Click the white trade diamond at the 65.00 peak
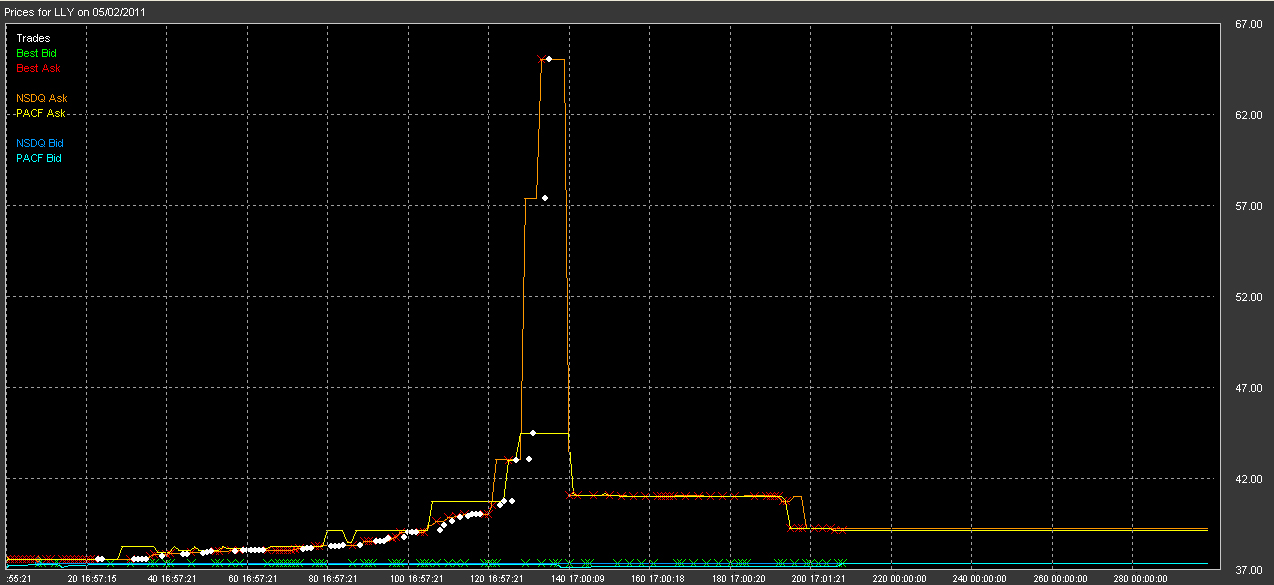 549,59
